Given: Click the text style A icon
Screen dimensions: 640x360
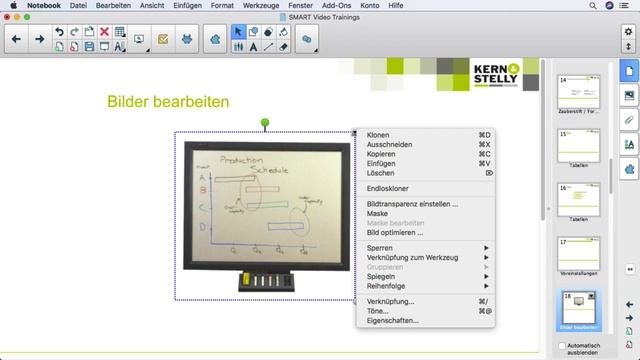Looking at the screenshot, I should [x=119, y=47].
